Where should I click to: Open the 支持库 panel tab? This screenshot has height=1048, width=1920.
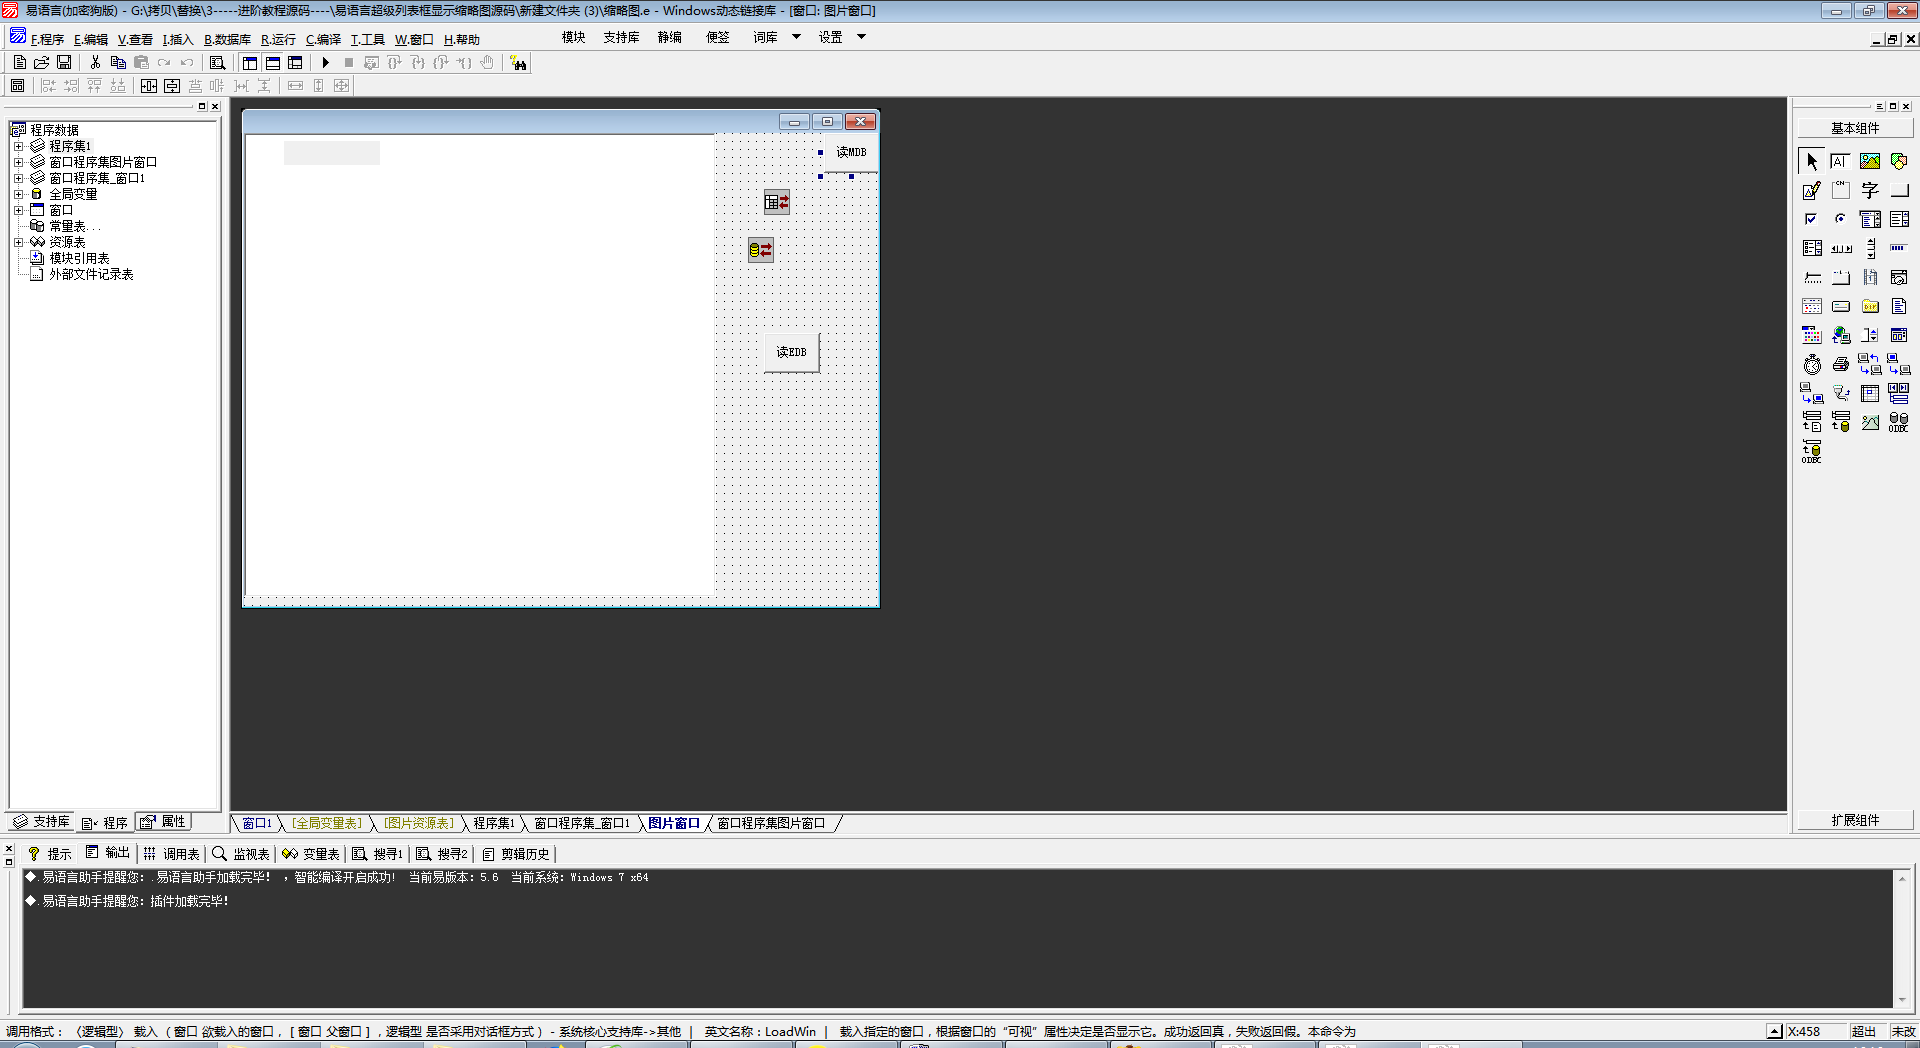pyautogui.click(x=41, y=822)
